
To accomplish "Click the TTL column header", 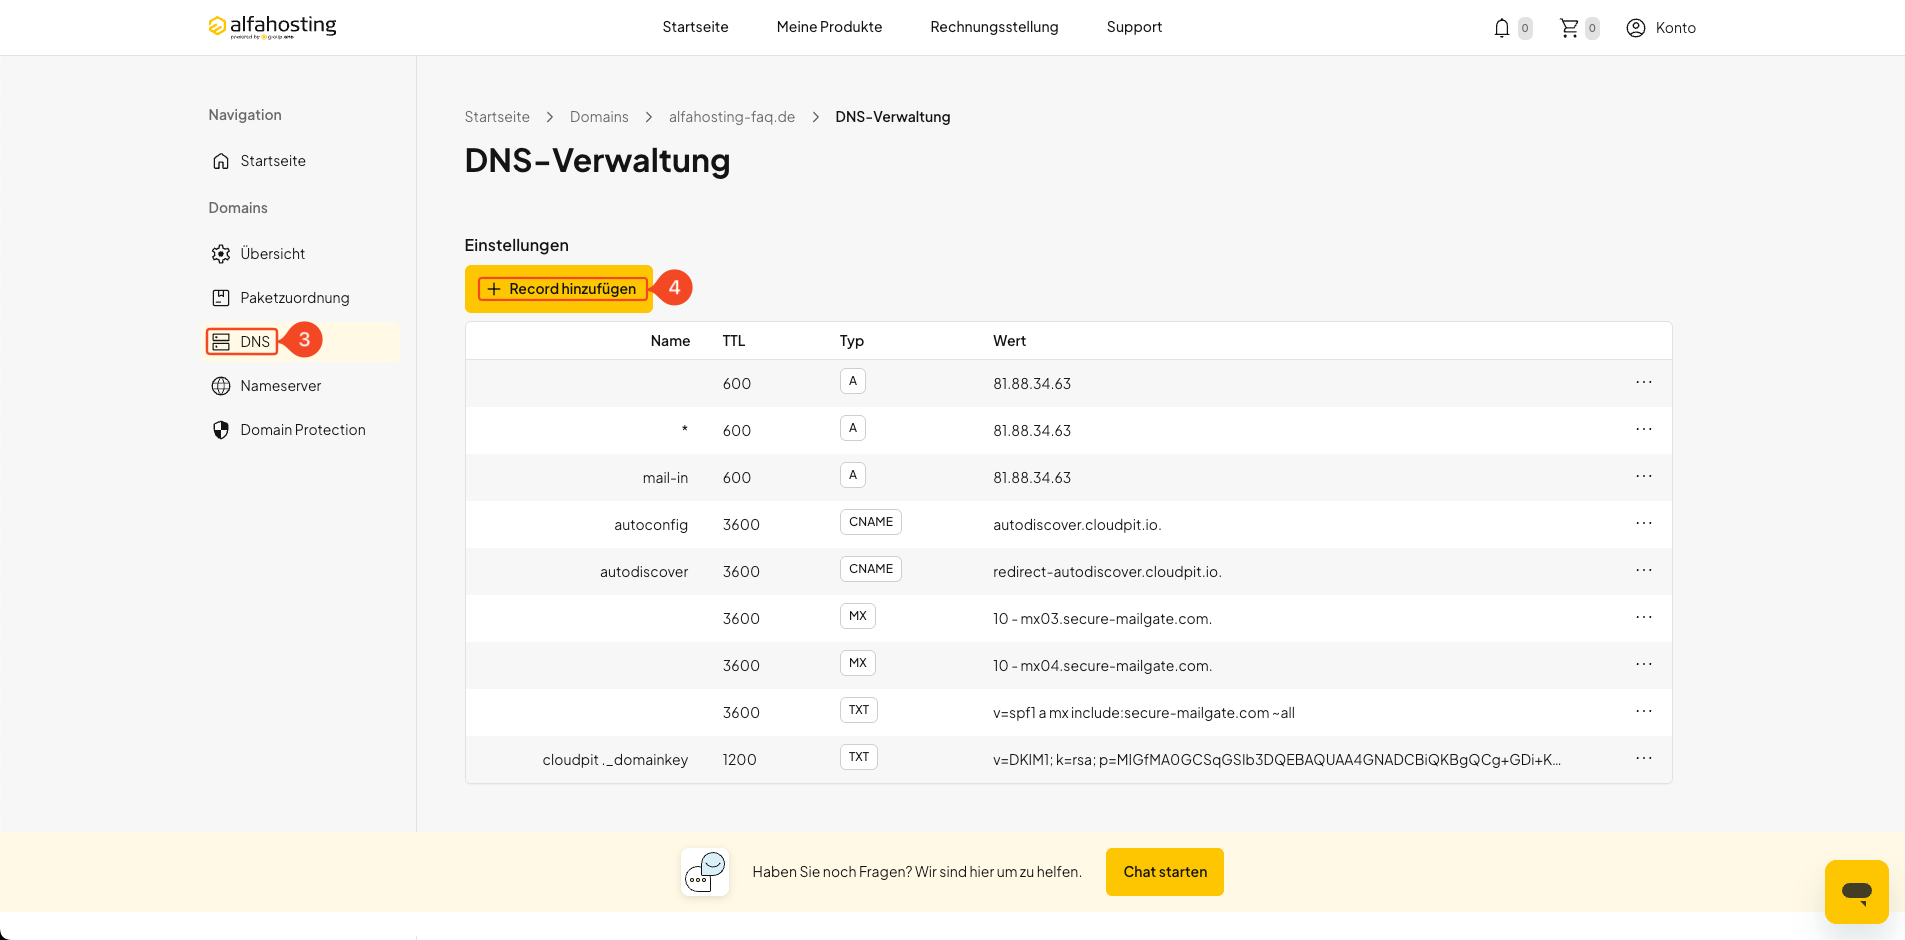I will (734, 341).
